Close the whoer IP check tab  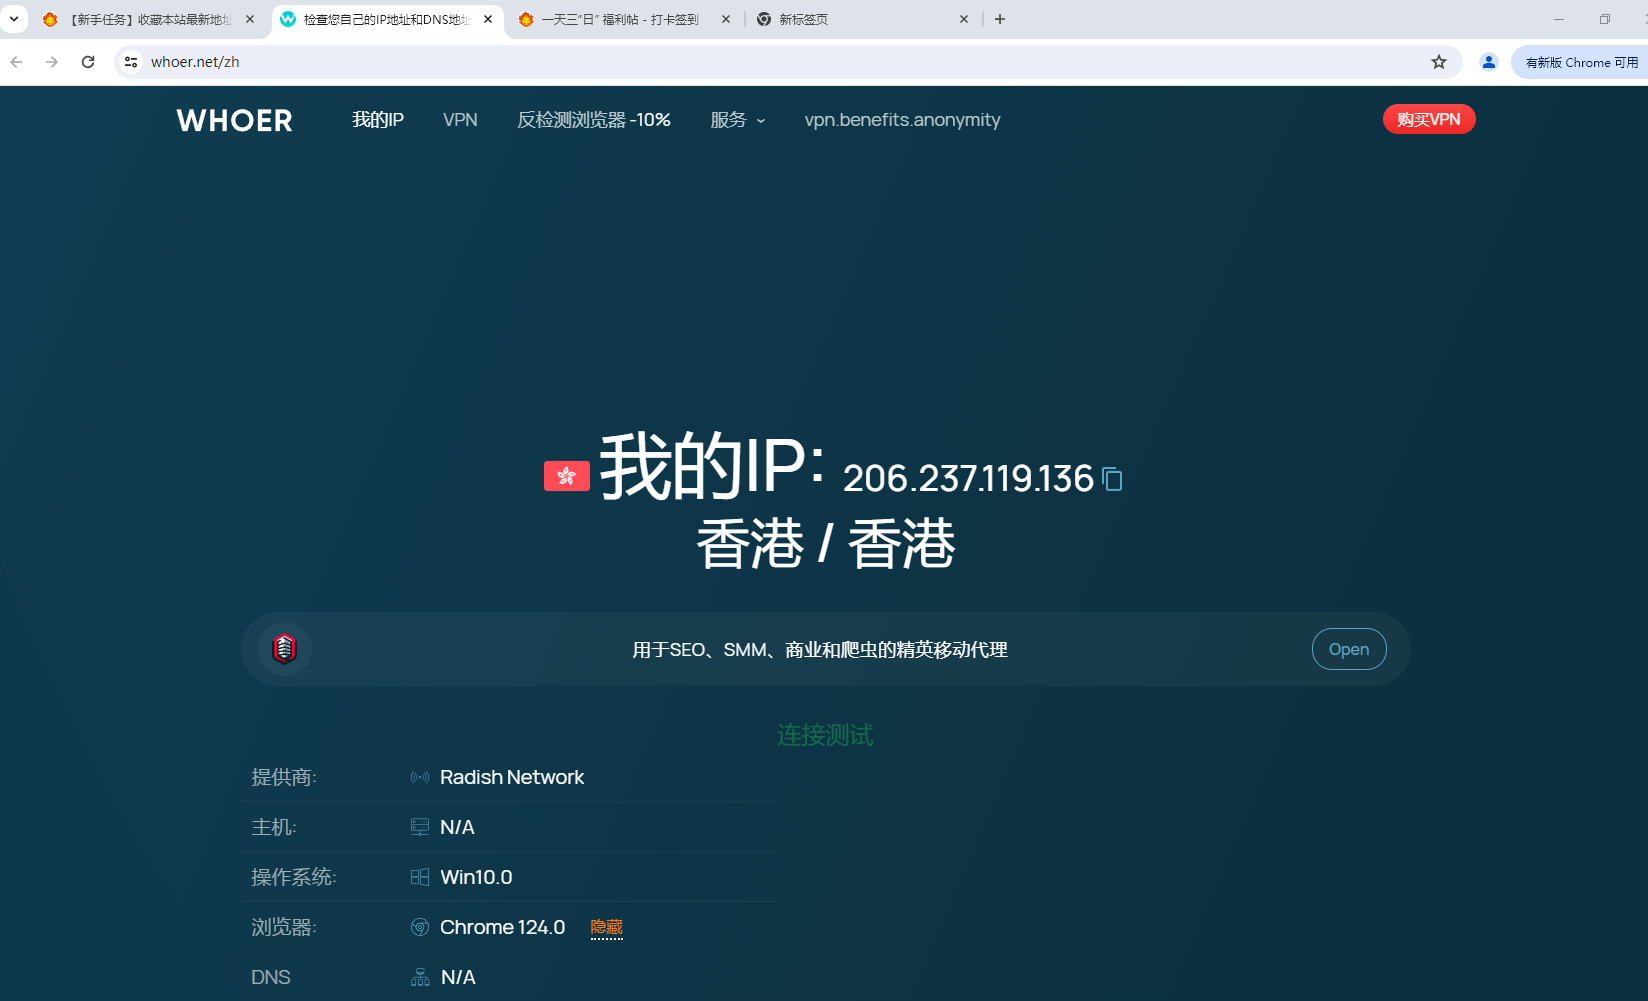[x=488, y=19]
